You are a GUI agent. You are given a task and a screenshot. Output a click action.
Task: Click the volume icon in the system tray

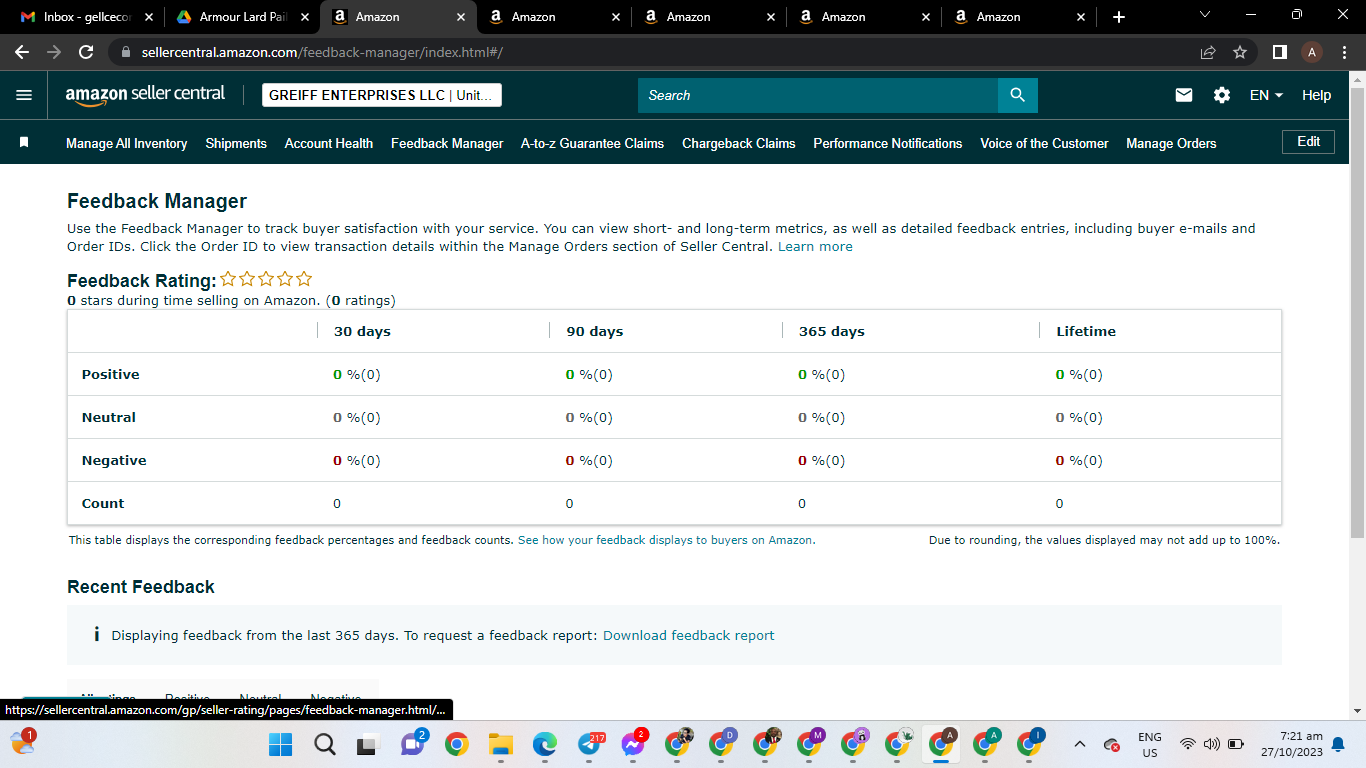(1212, 744)
